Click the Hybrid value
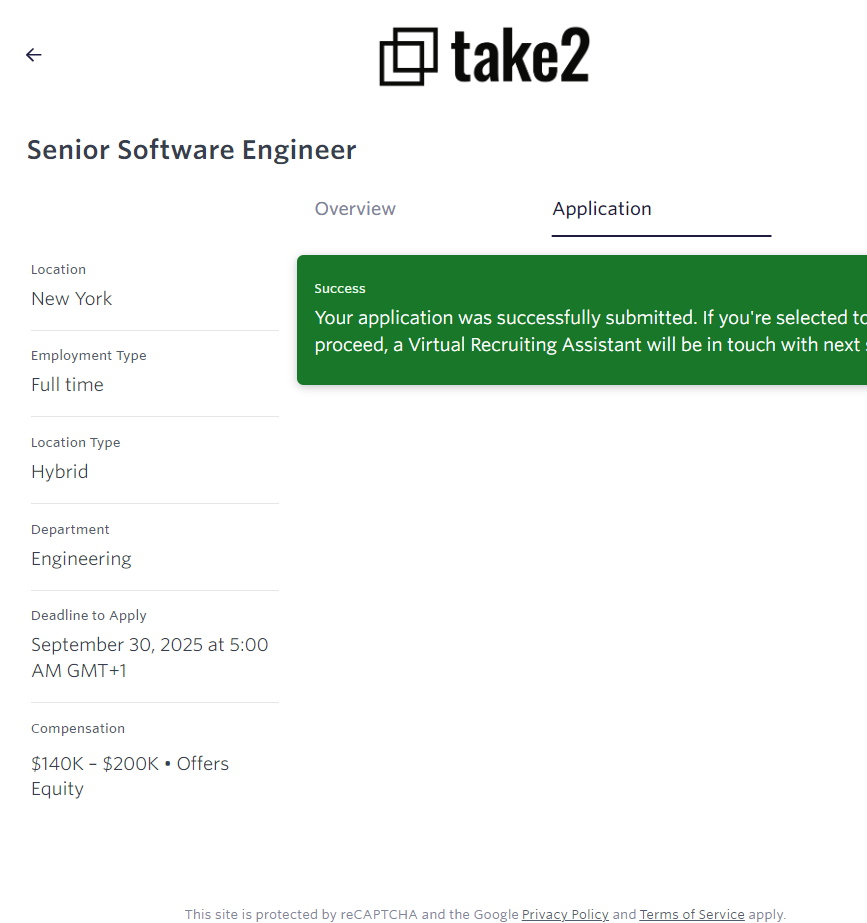 59,472
